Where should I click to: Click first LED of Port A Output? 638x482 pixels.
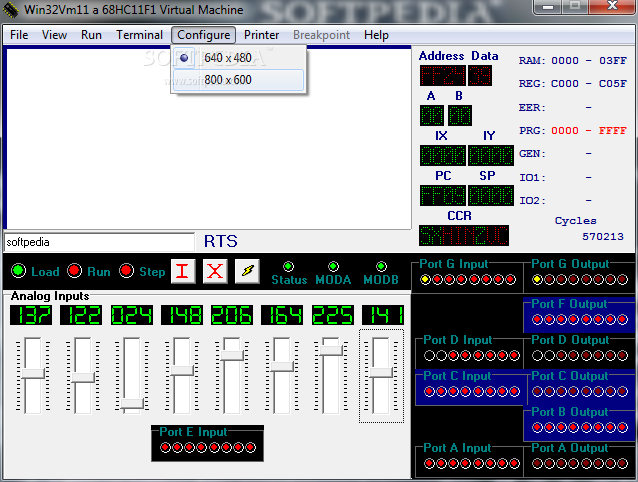[x=537, y=464]
